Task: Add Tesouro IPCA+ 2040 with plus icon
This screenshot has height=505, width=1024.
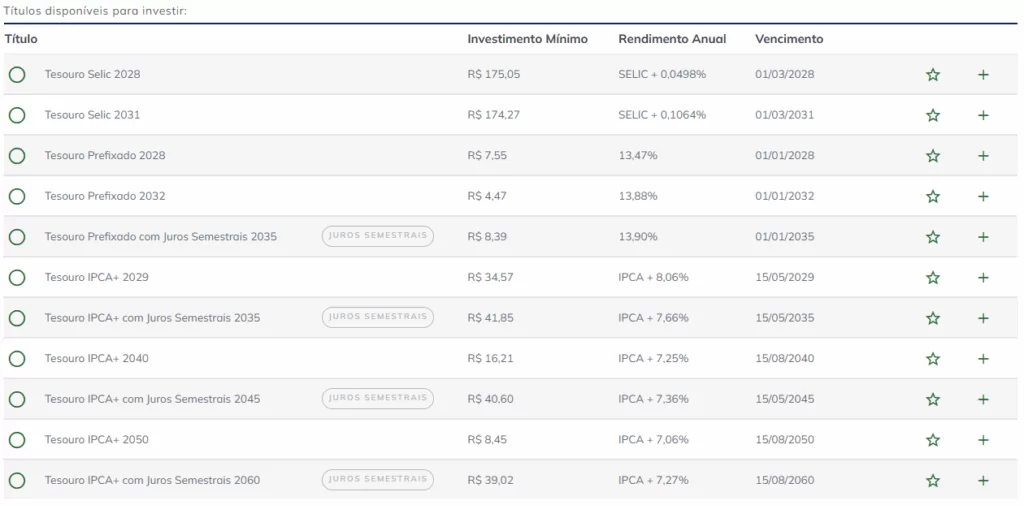Action: pyautogui.click(x=983, y=359)
